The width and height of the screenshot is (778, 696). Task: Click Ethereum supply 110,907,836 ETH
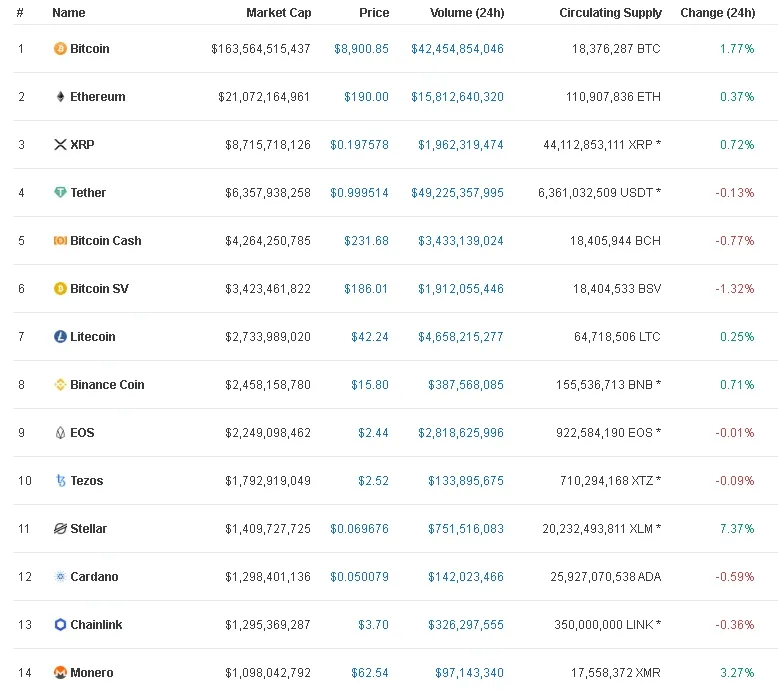pyautogui.click(x=613, y=97)
